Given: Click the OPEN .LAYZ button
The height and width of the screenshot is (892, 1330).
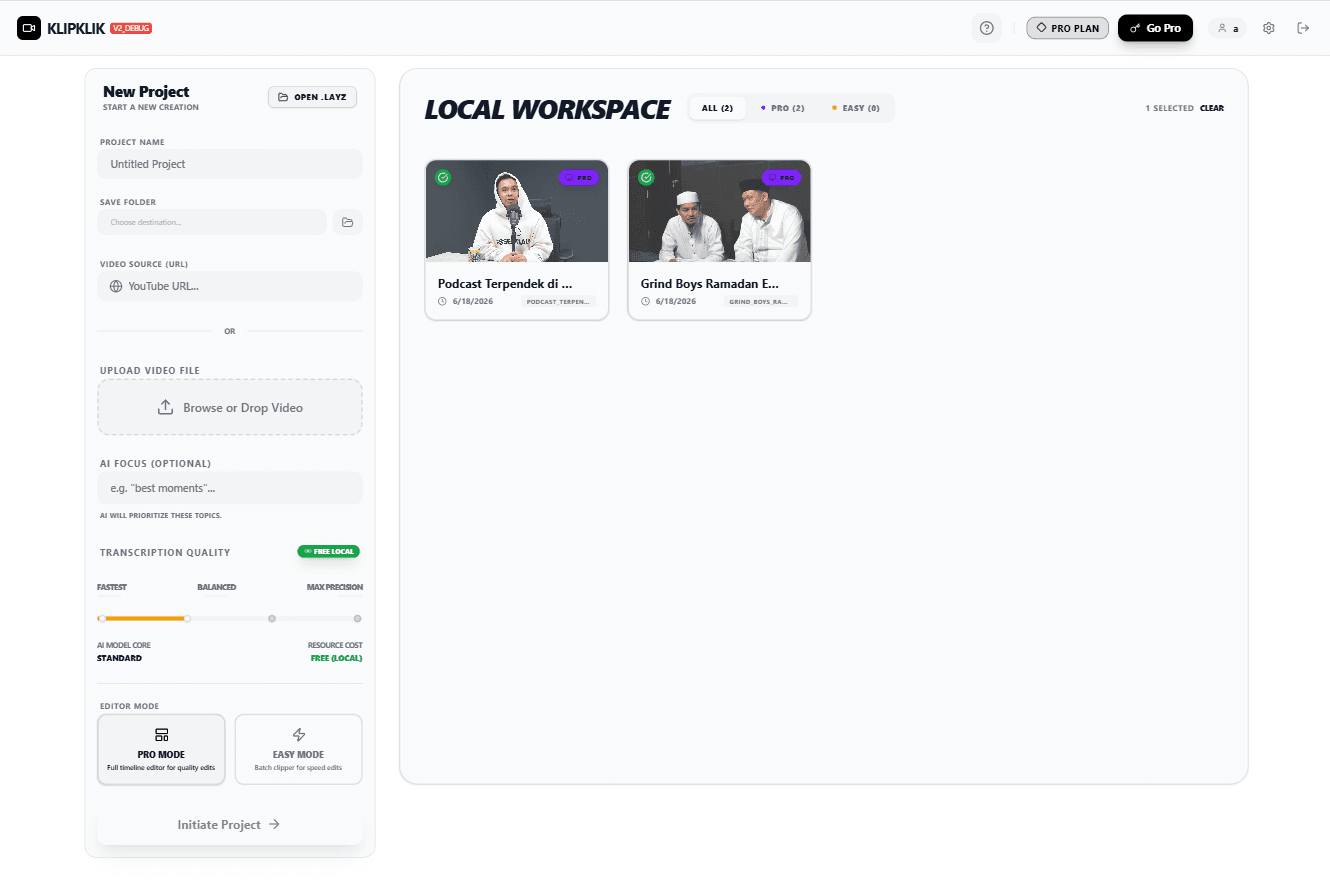Looking at the screenshot, I should pyautogui.click(x=312, y=97).
